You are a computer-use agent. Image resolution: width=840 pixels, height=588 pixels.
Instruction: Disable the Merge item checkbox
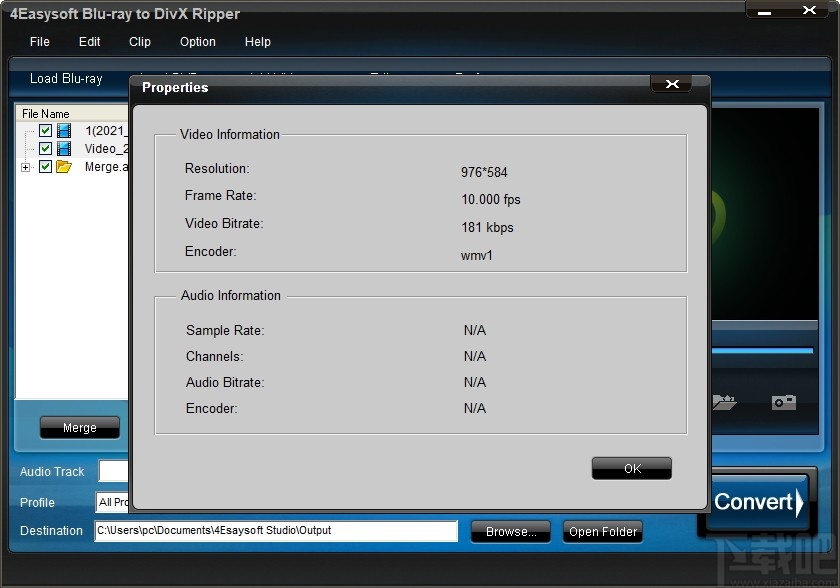pyautogui.click(x=45, y=166)
